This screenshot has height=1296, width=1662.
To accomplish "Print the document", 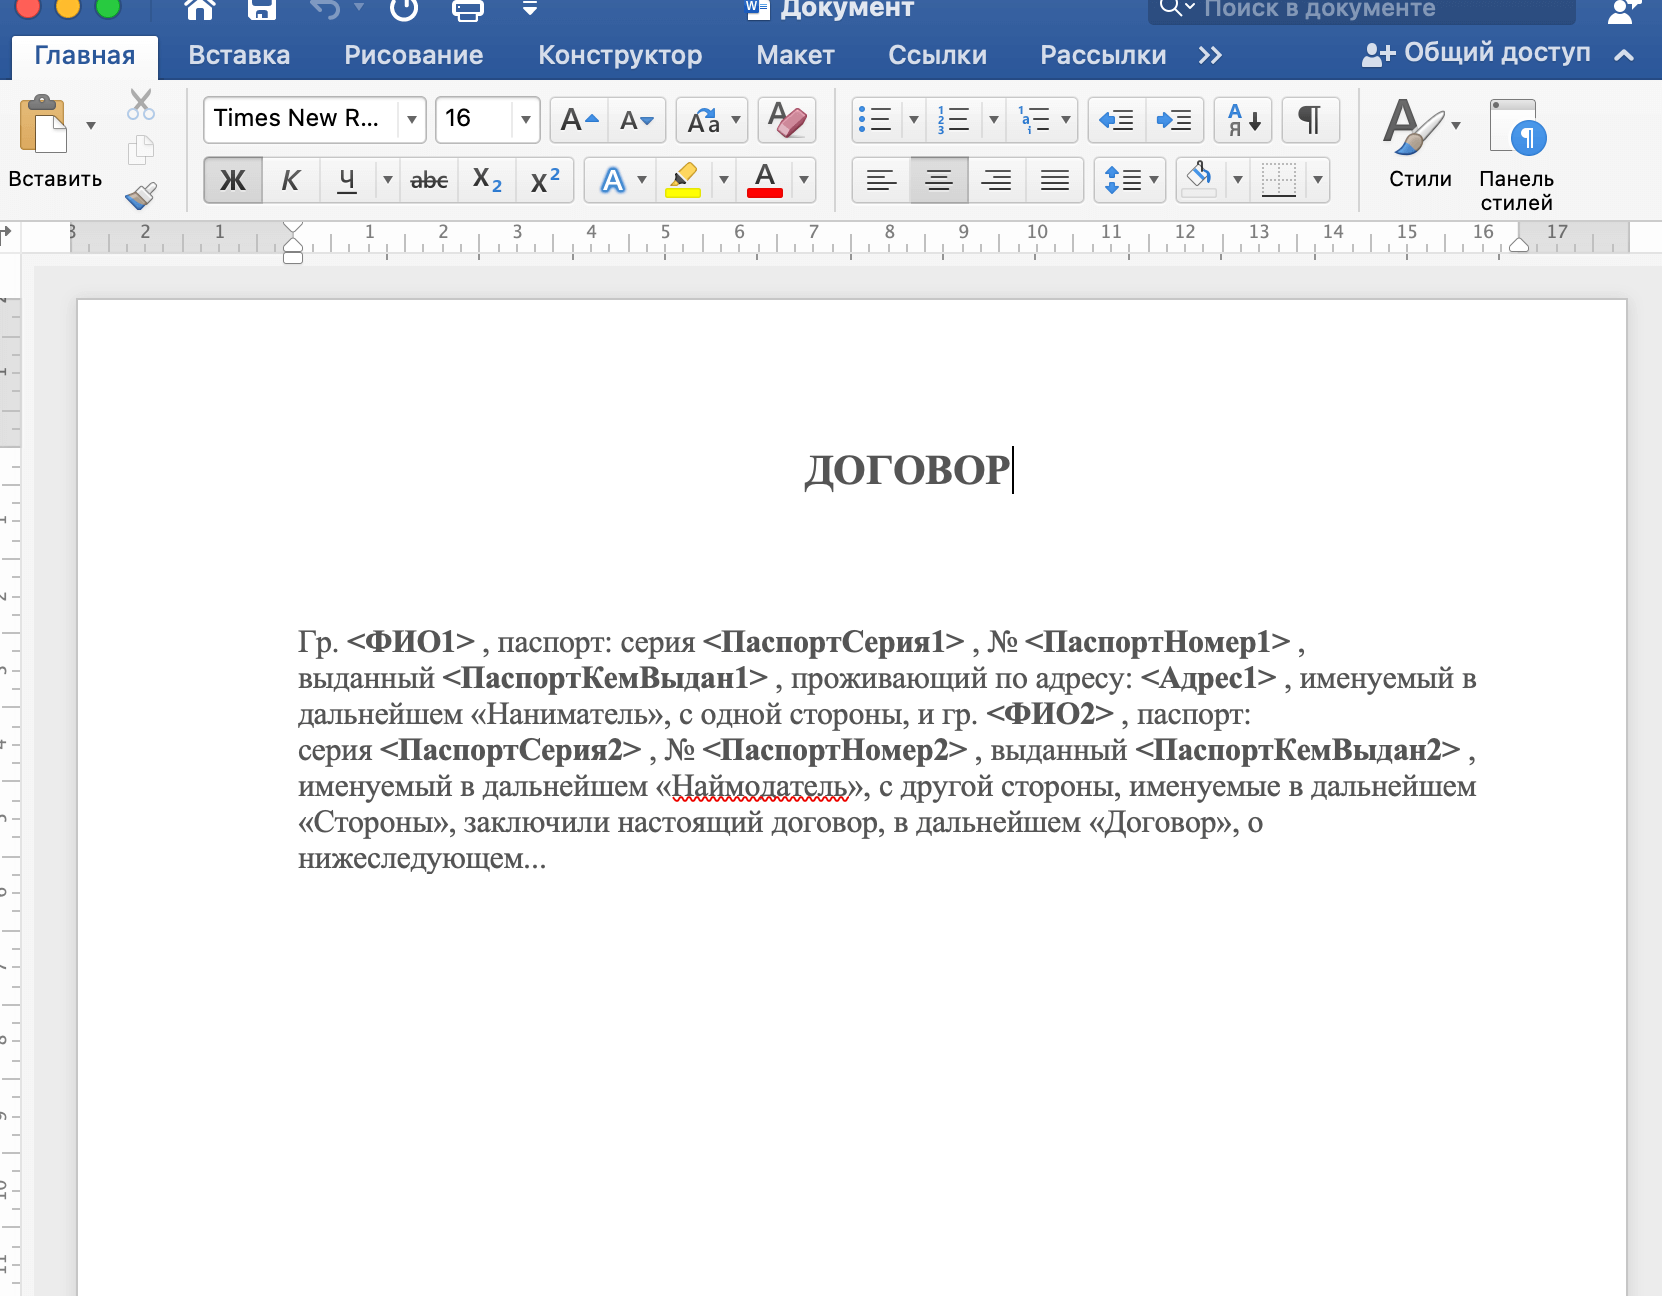I will tap(468, 10).
